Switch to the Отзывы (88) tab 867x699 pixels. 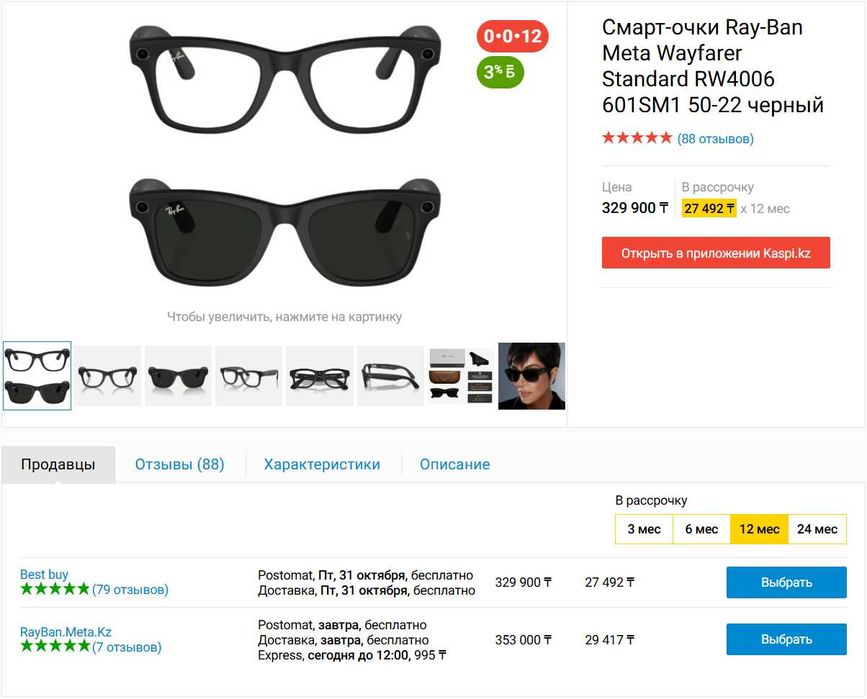tap(180, 464)
